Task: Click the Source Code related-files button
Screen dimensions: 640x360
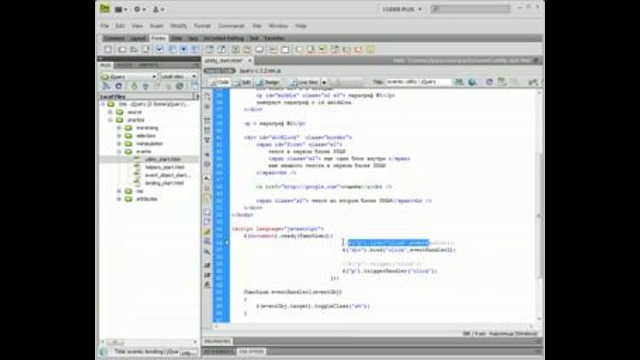Action: (x=219, y=71)
